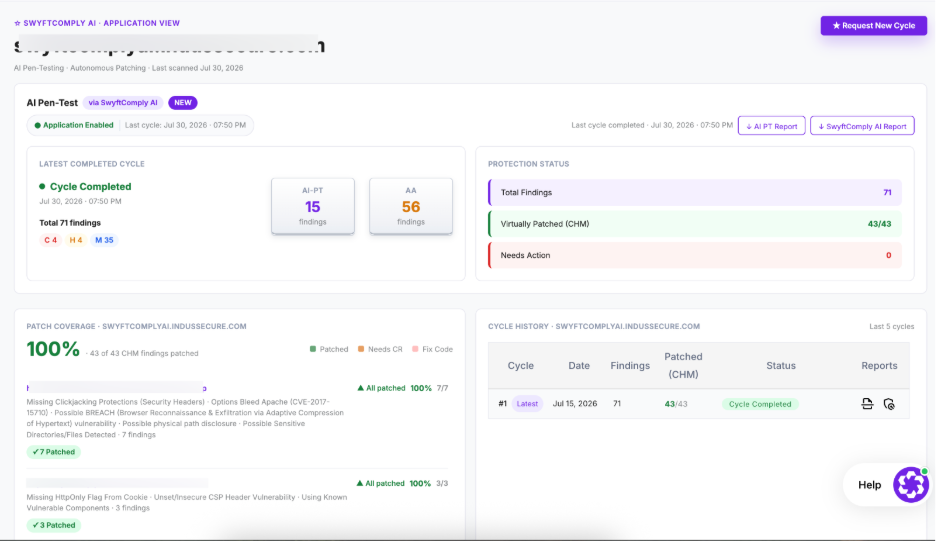Click the Medium M 35 severity badge
This screenshot has width=936, height=541.
104,240
